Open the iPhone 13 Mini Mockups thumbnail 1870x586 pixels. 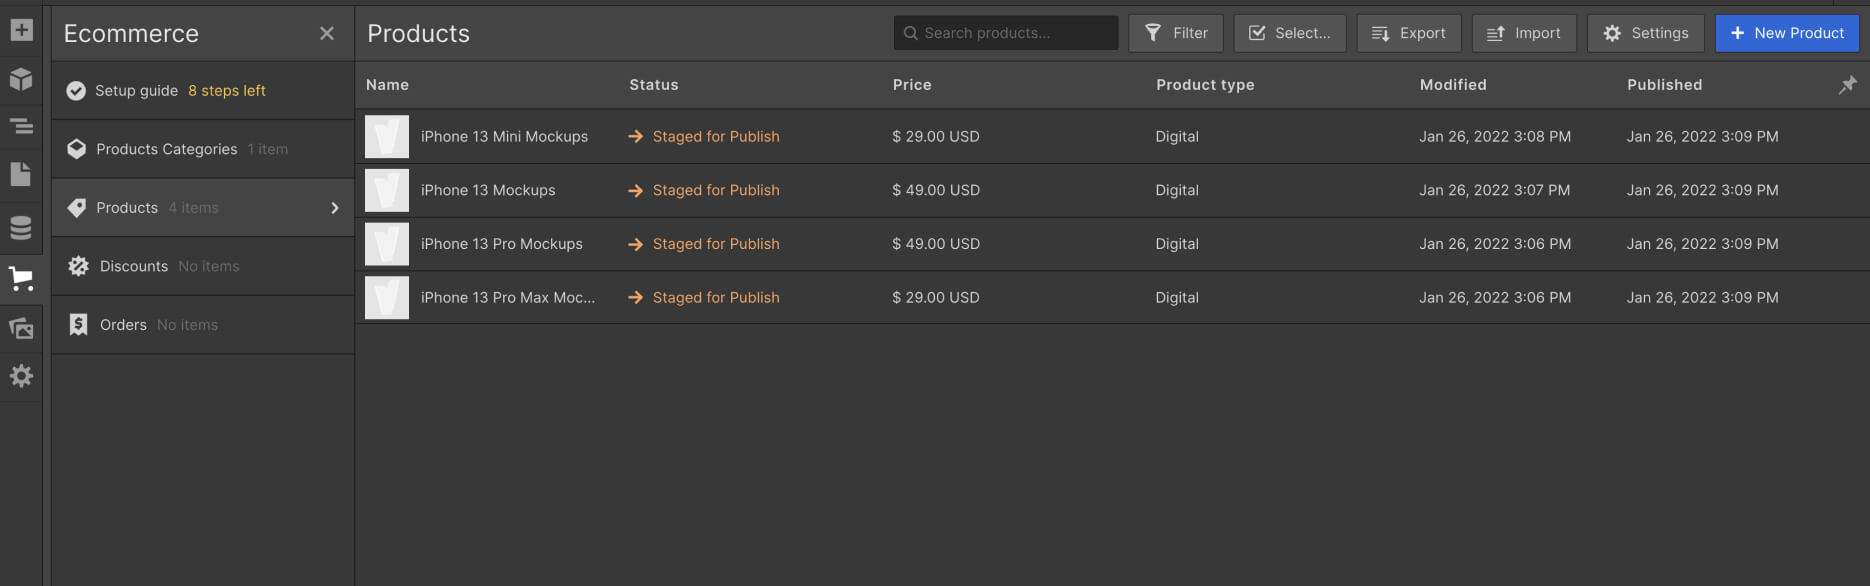coord(387,136)
